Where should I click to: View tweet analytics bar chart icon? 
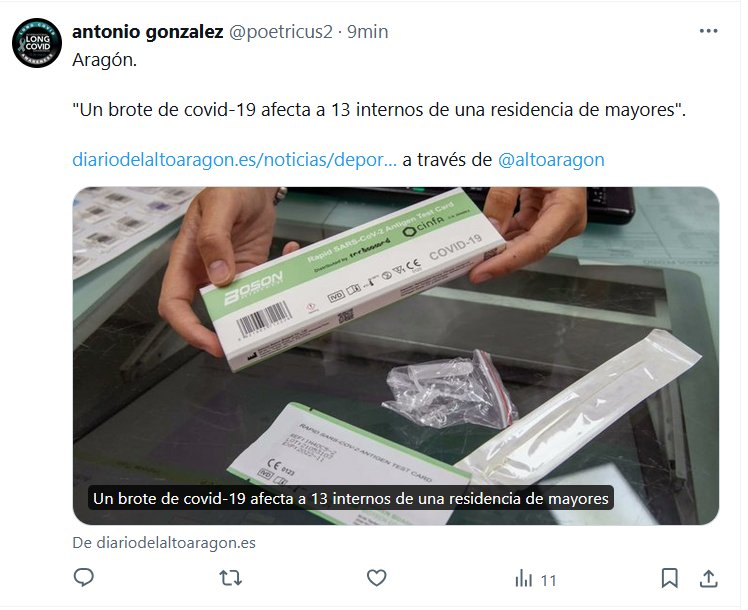(x=523, y=579)
